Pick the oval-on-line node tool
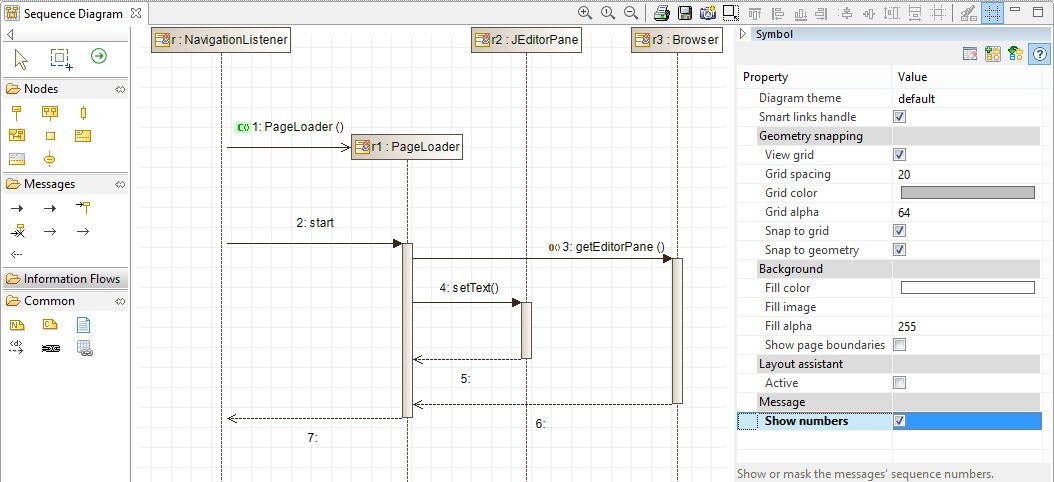 coord(49,159)
